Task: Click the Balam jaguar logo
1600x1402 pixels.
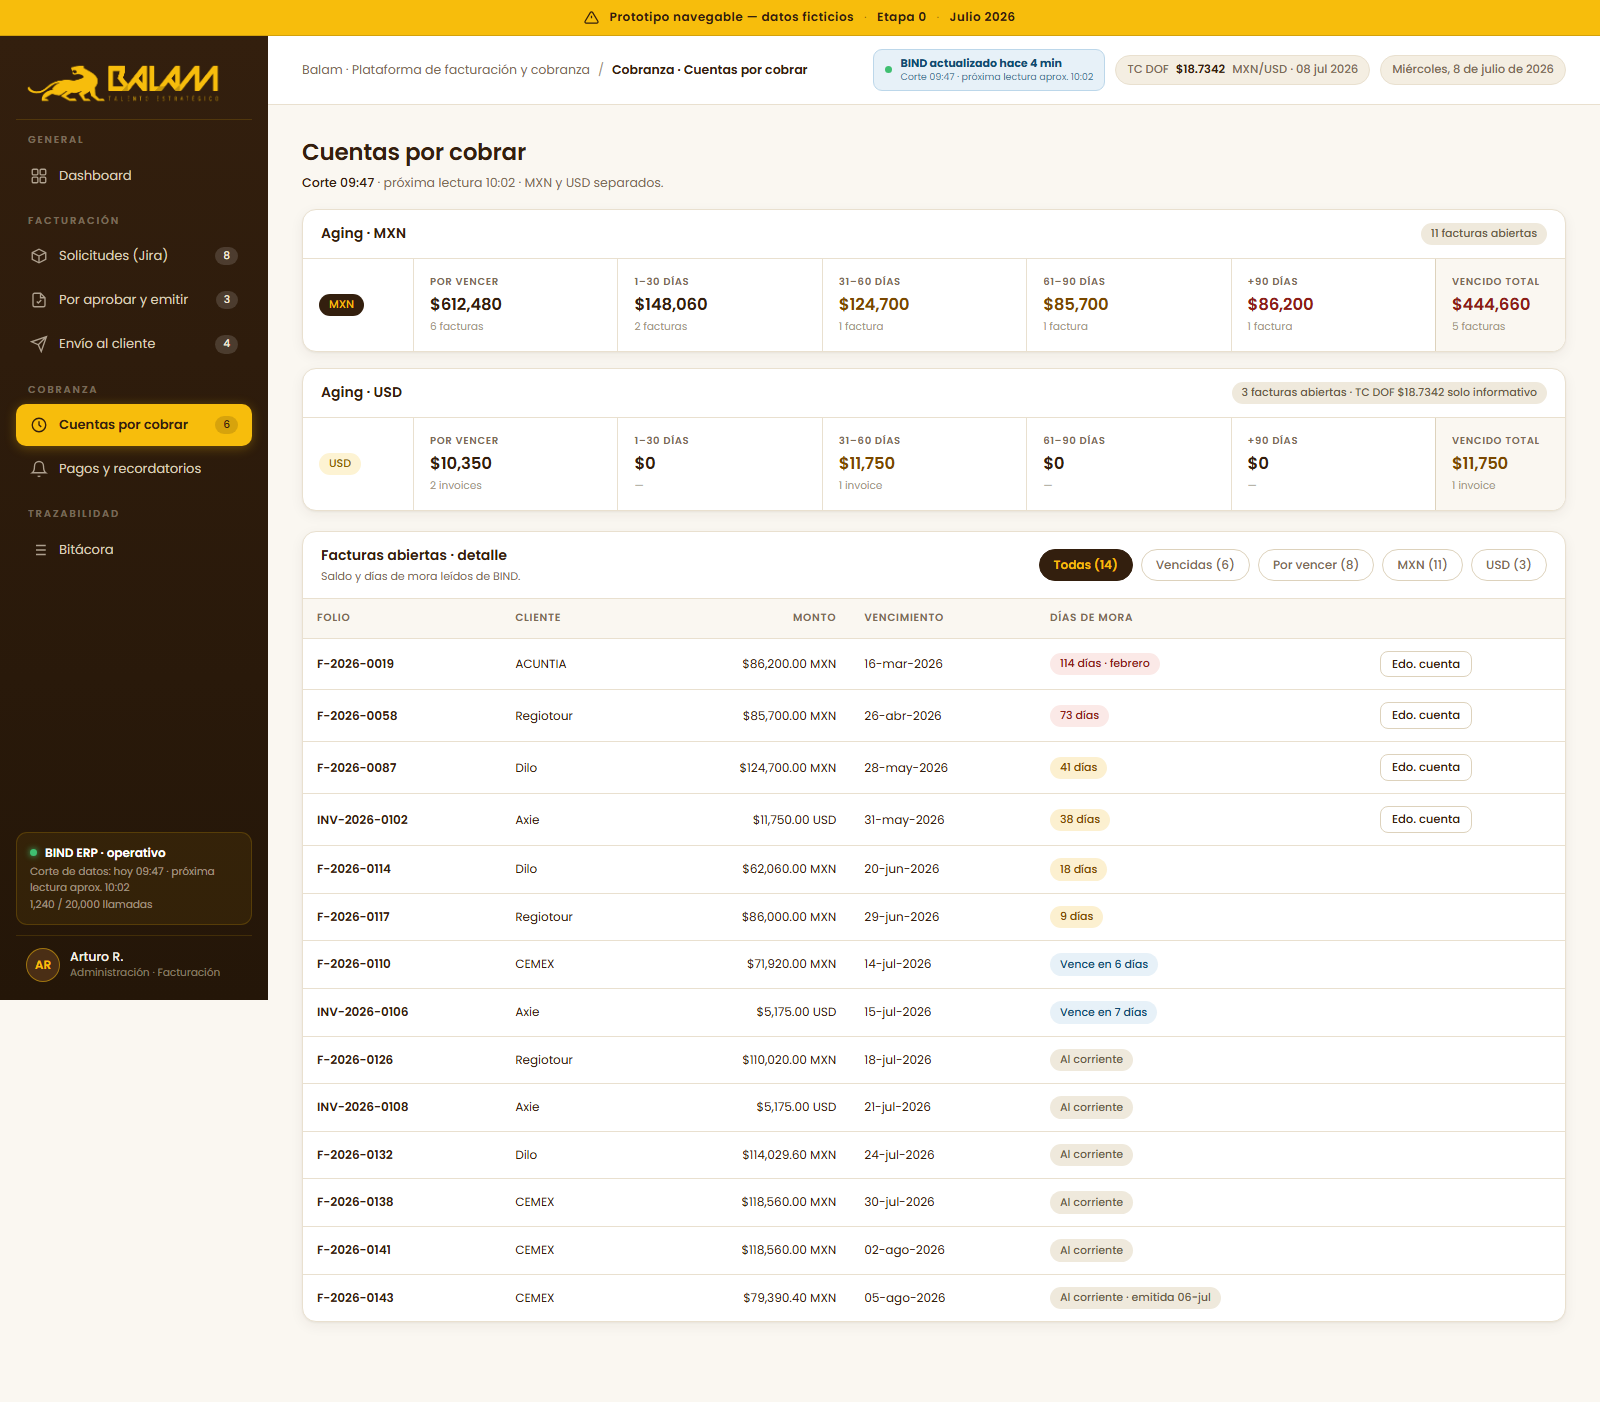Action: 123,83
